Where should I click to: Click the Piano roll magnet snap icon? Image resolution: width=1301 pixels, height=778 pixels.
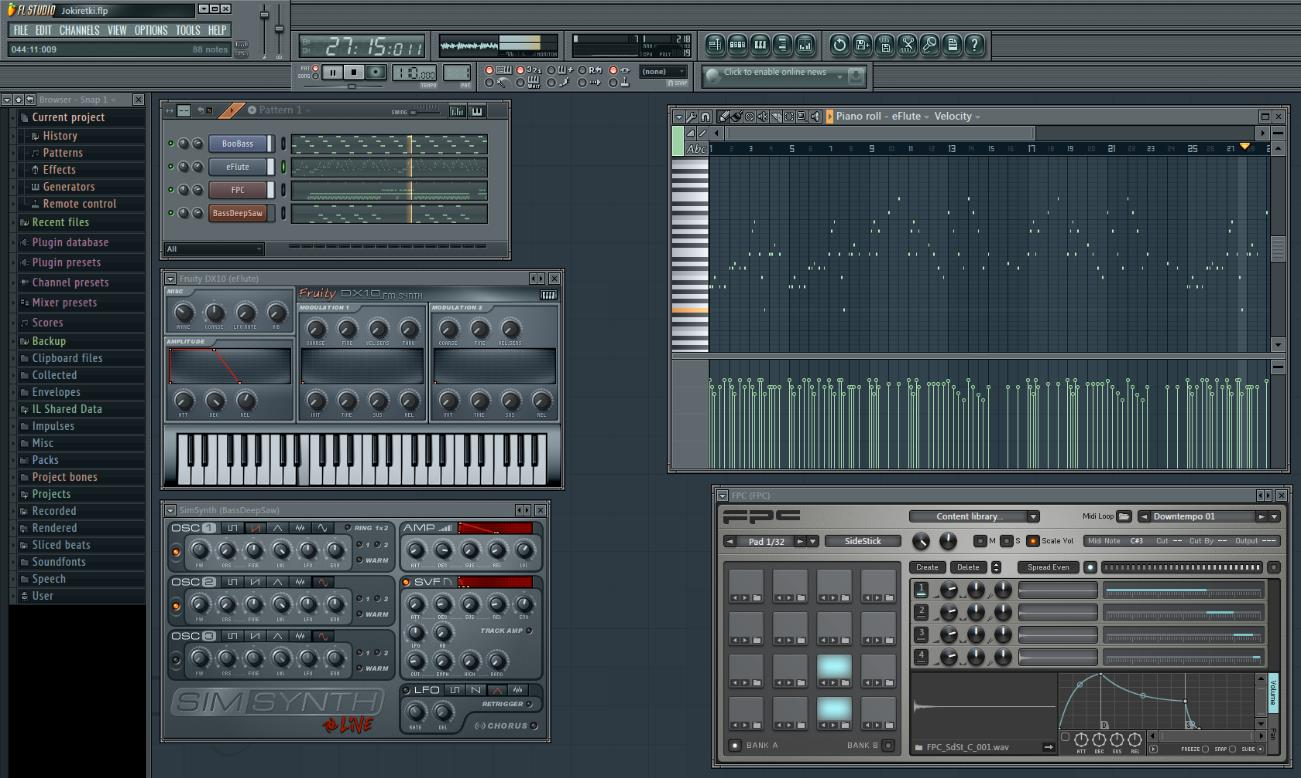click(x=706, y=116)
